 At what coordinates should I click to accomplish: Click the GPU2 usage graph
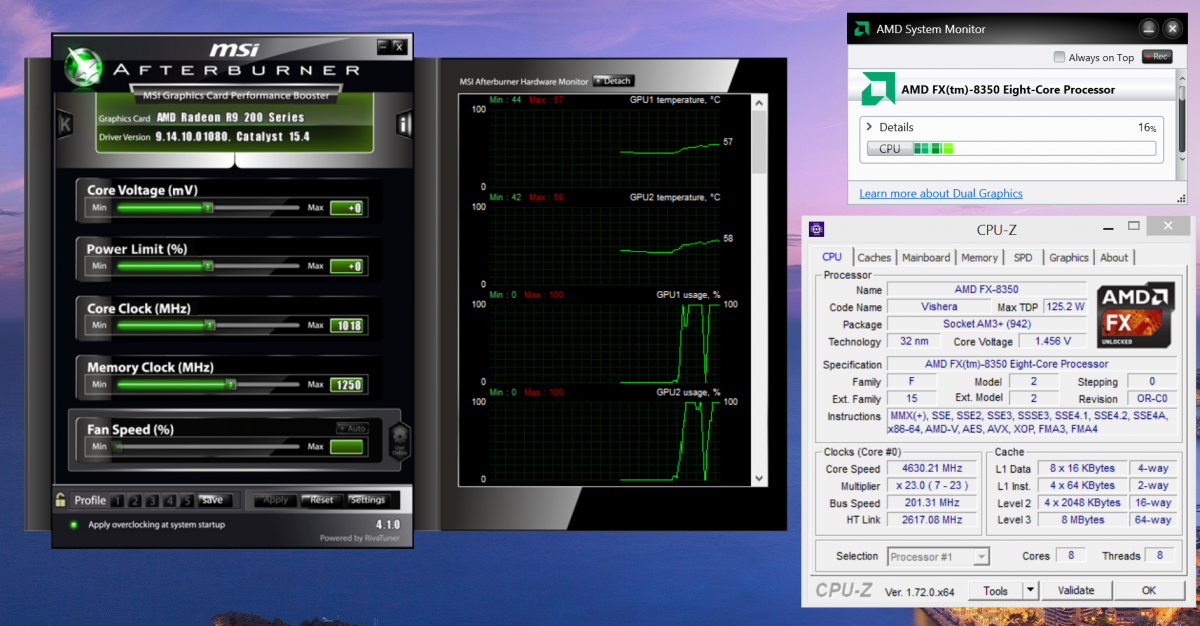(604, 440)
